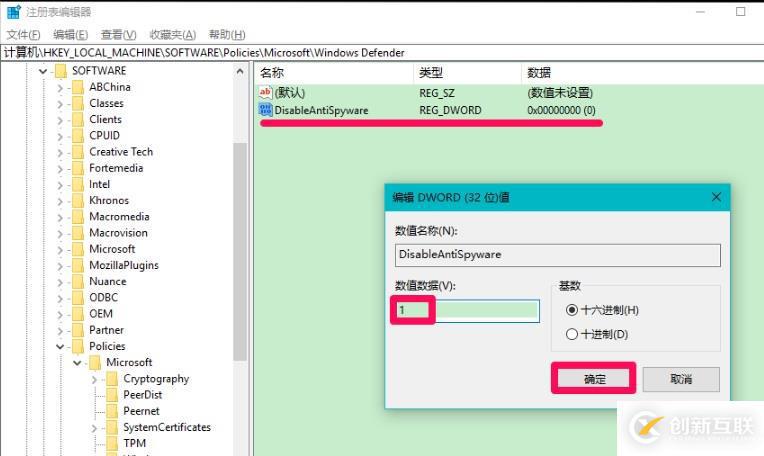This screenshot has width=764, height=456.
Task: Select the Classes folder icon
Action: (x=77, y=103)
